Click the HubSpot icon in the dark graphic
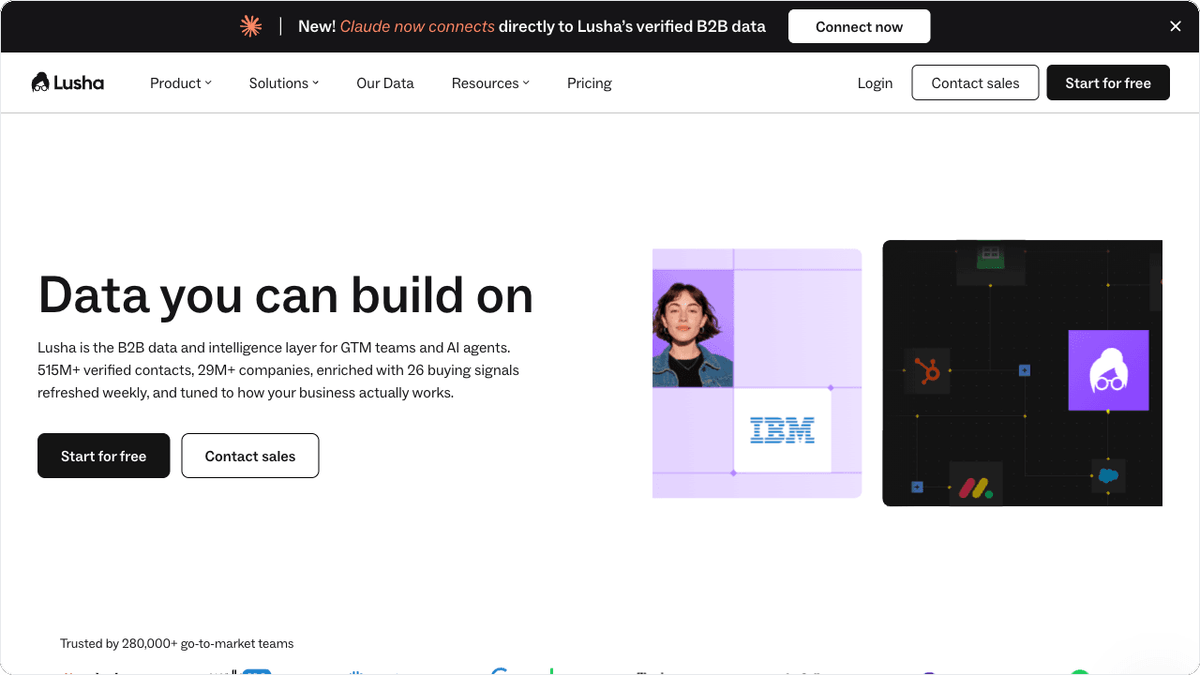 click(x=927, y=371)
